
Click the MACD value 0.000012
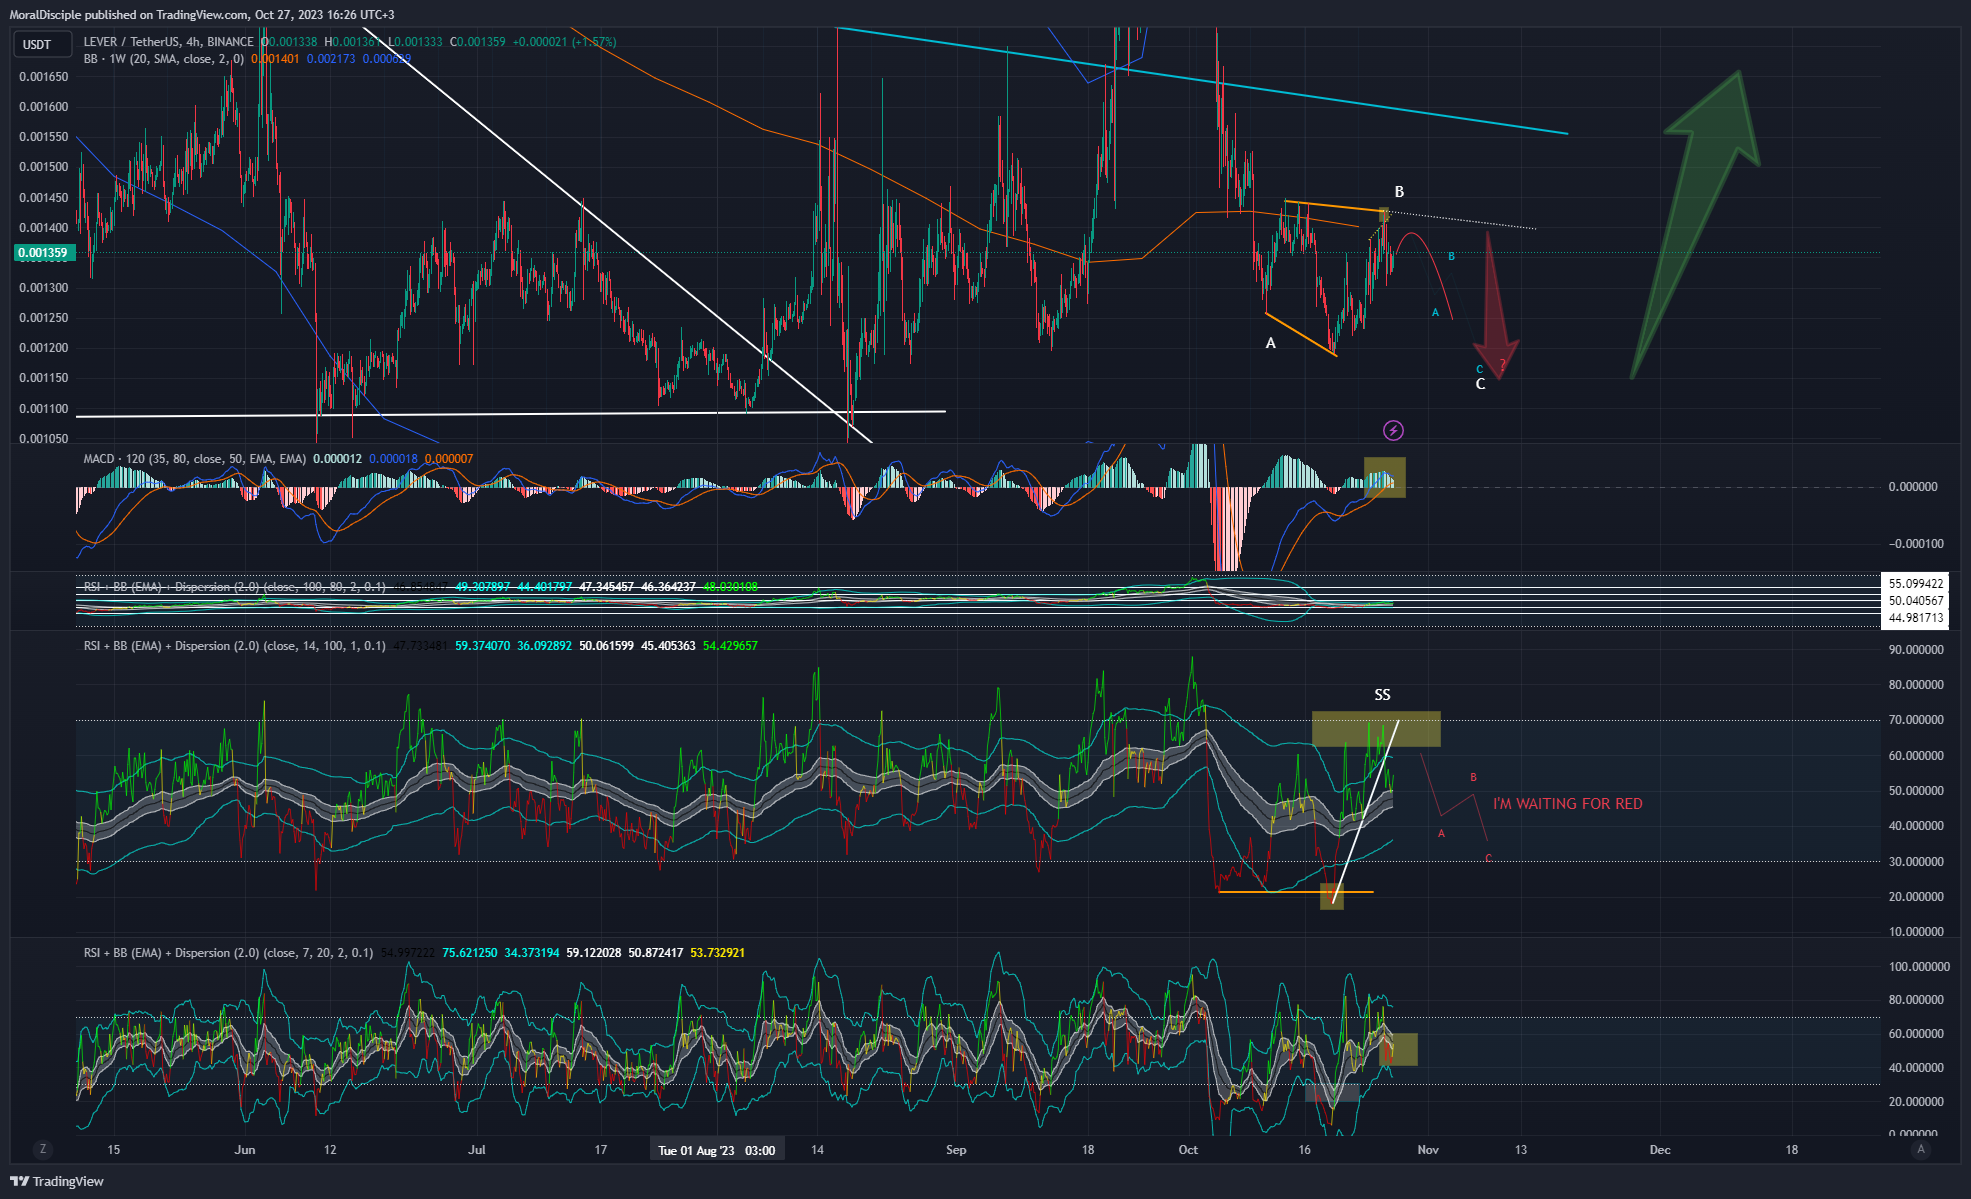[338, 459]
